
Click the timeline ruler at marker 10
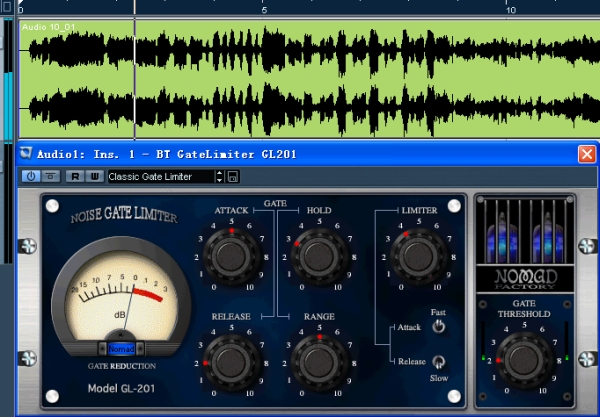click(x=511, y=10)
